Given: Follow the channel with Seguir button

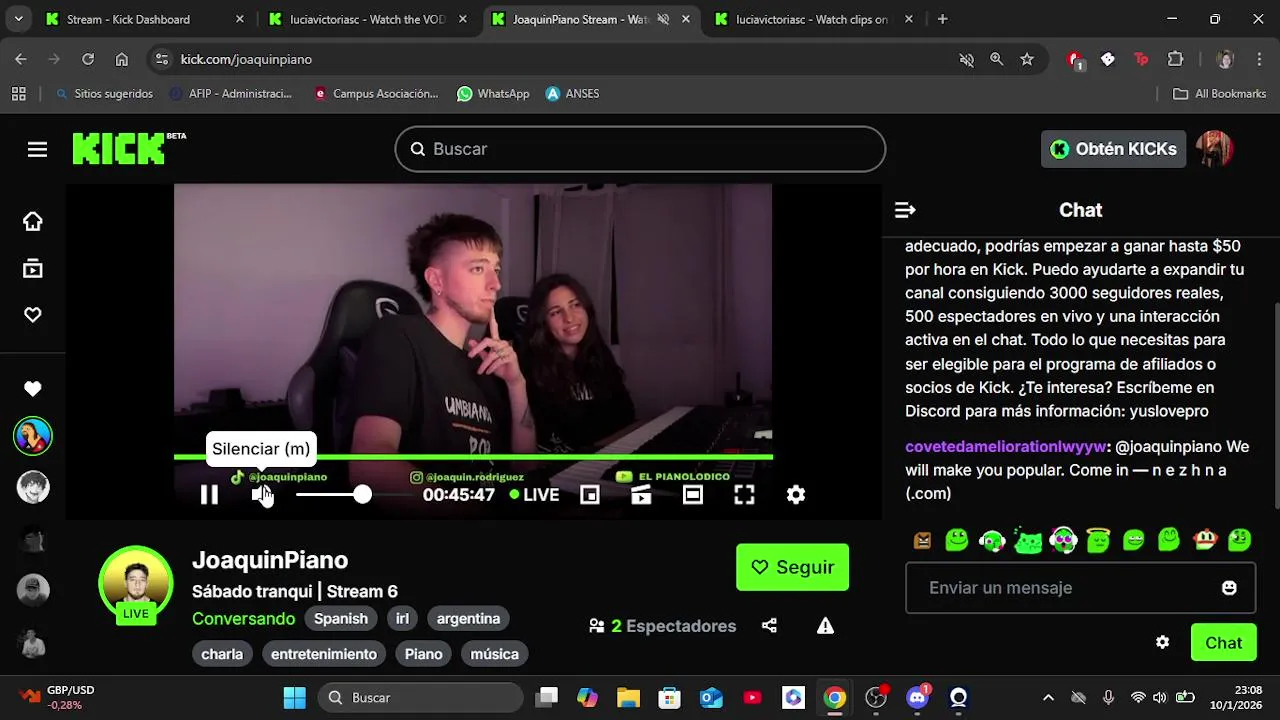Looking at the screenshot, I should [x=792, y=567].
